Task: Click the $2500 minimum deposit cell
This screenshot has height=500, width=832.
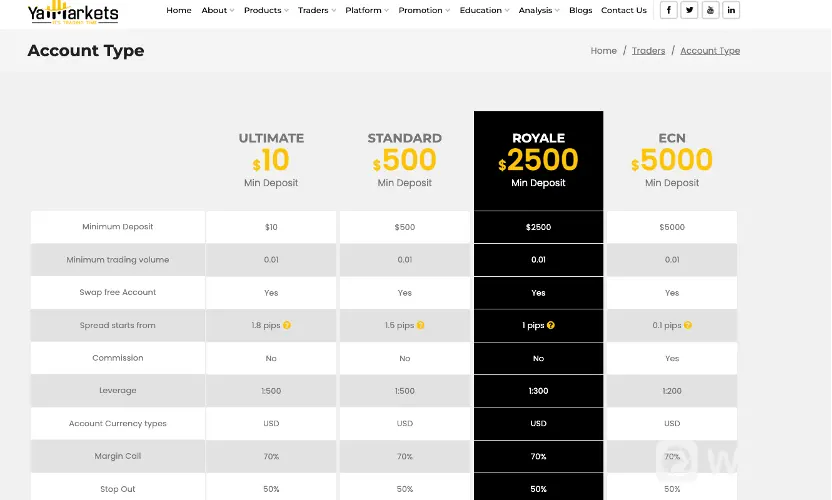Action: (539, 227)
